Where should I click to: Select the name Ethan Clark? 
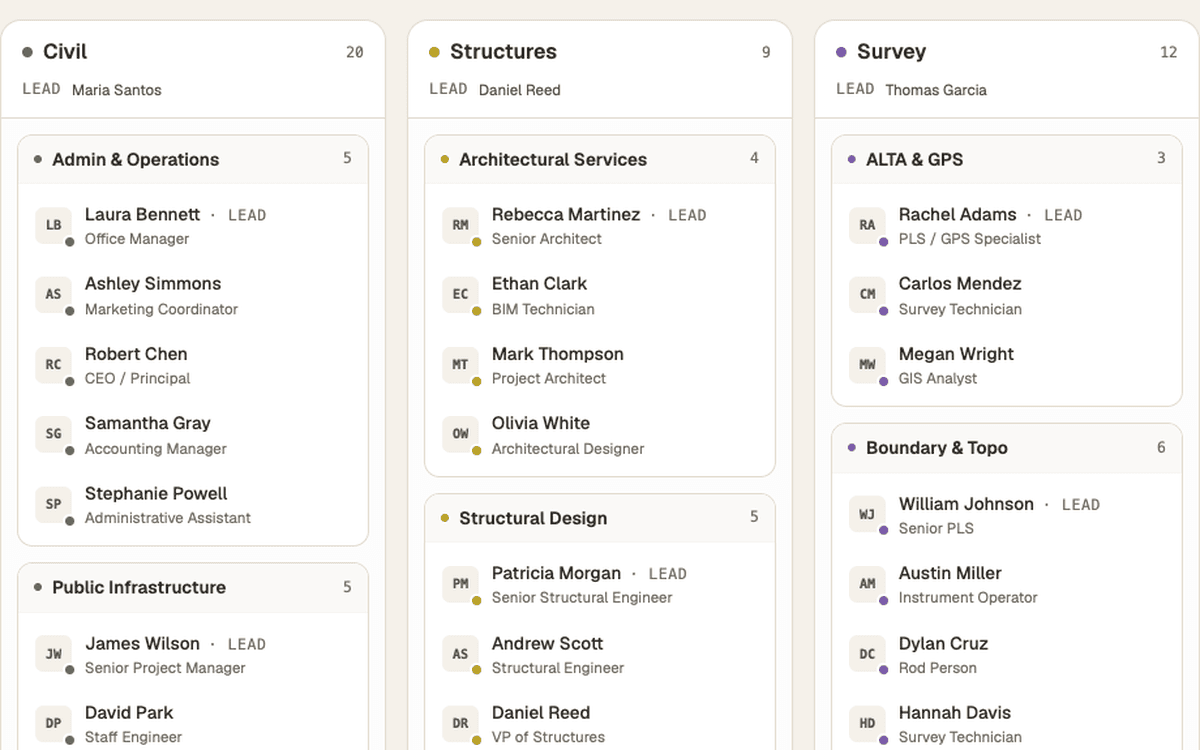tap(539, 284)
